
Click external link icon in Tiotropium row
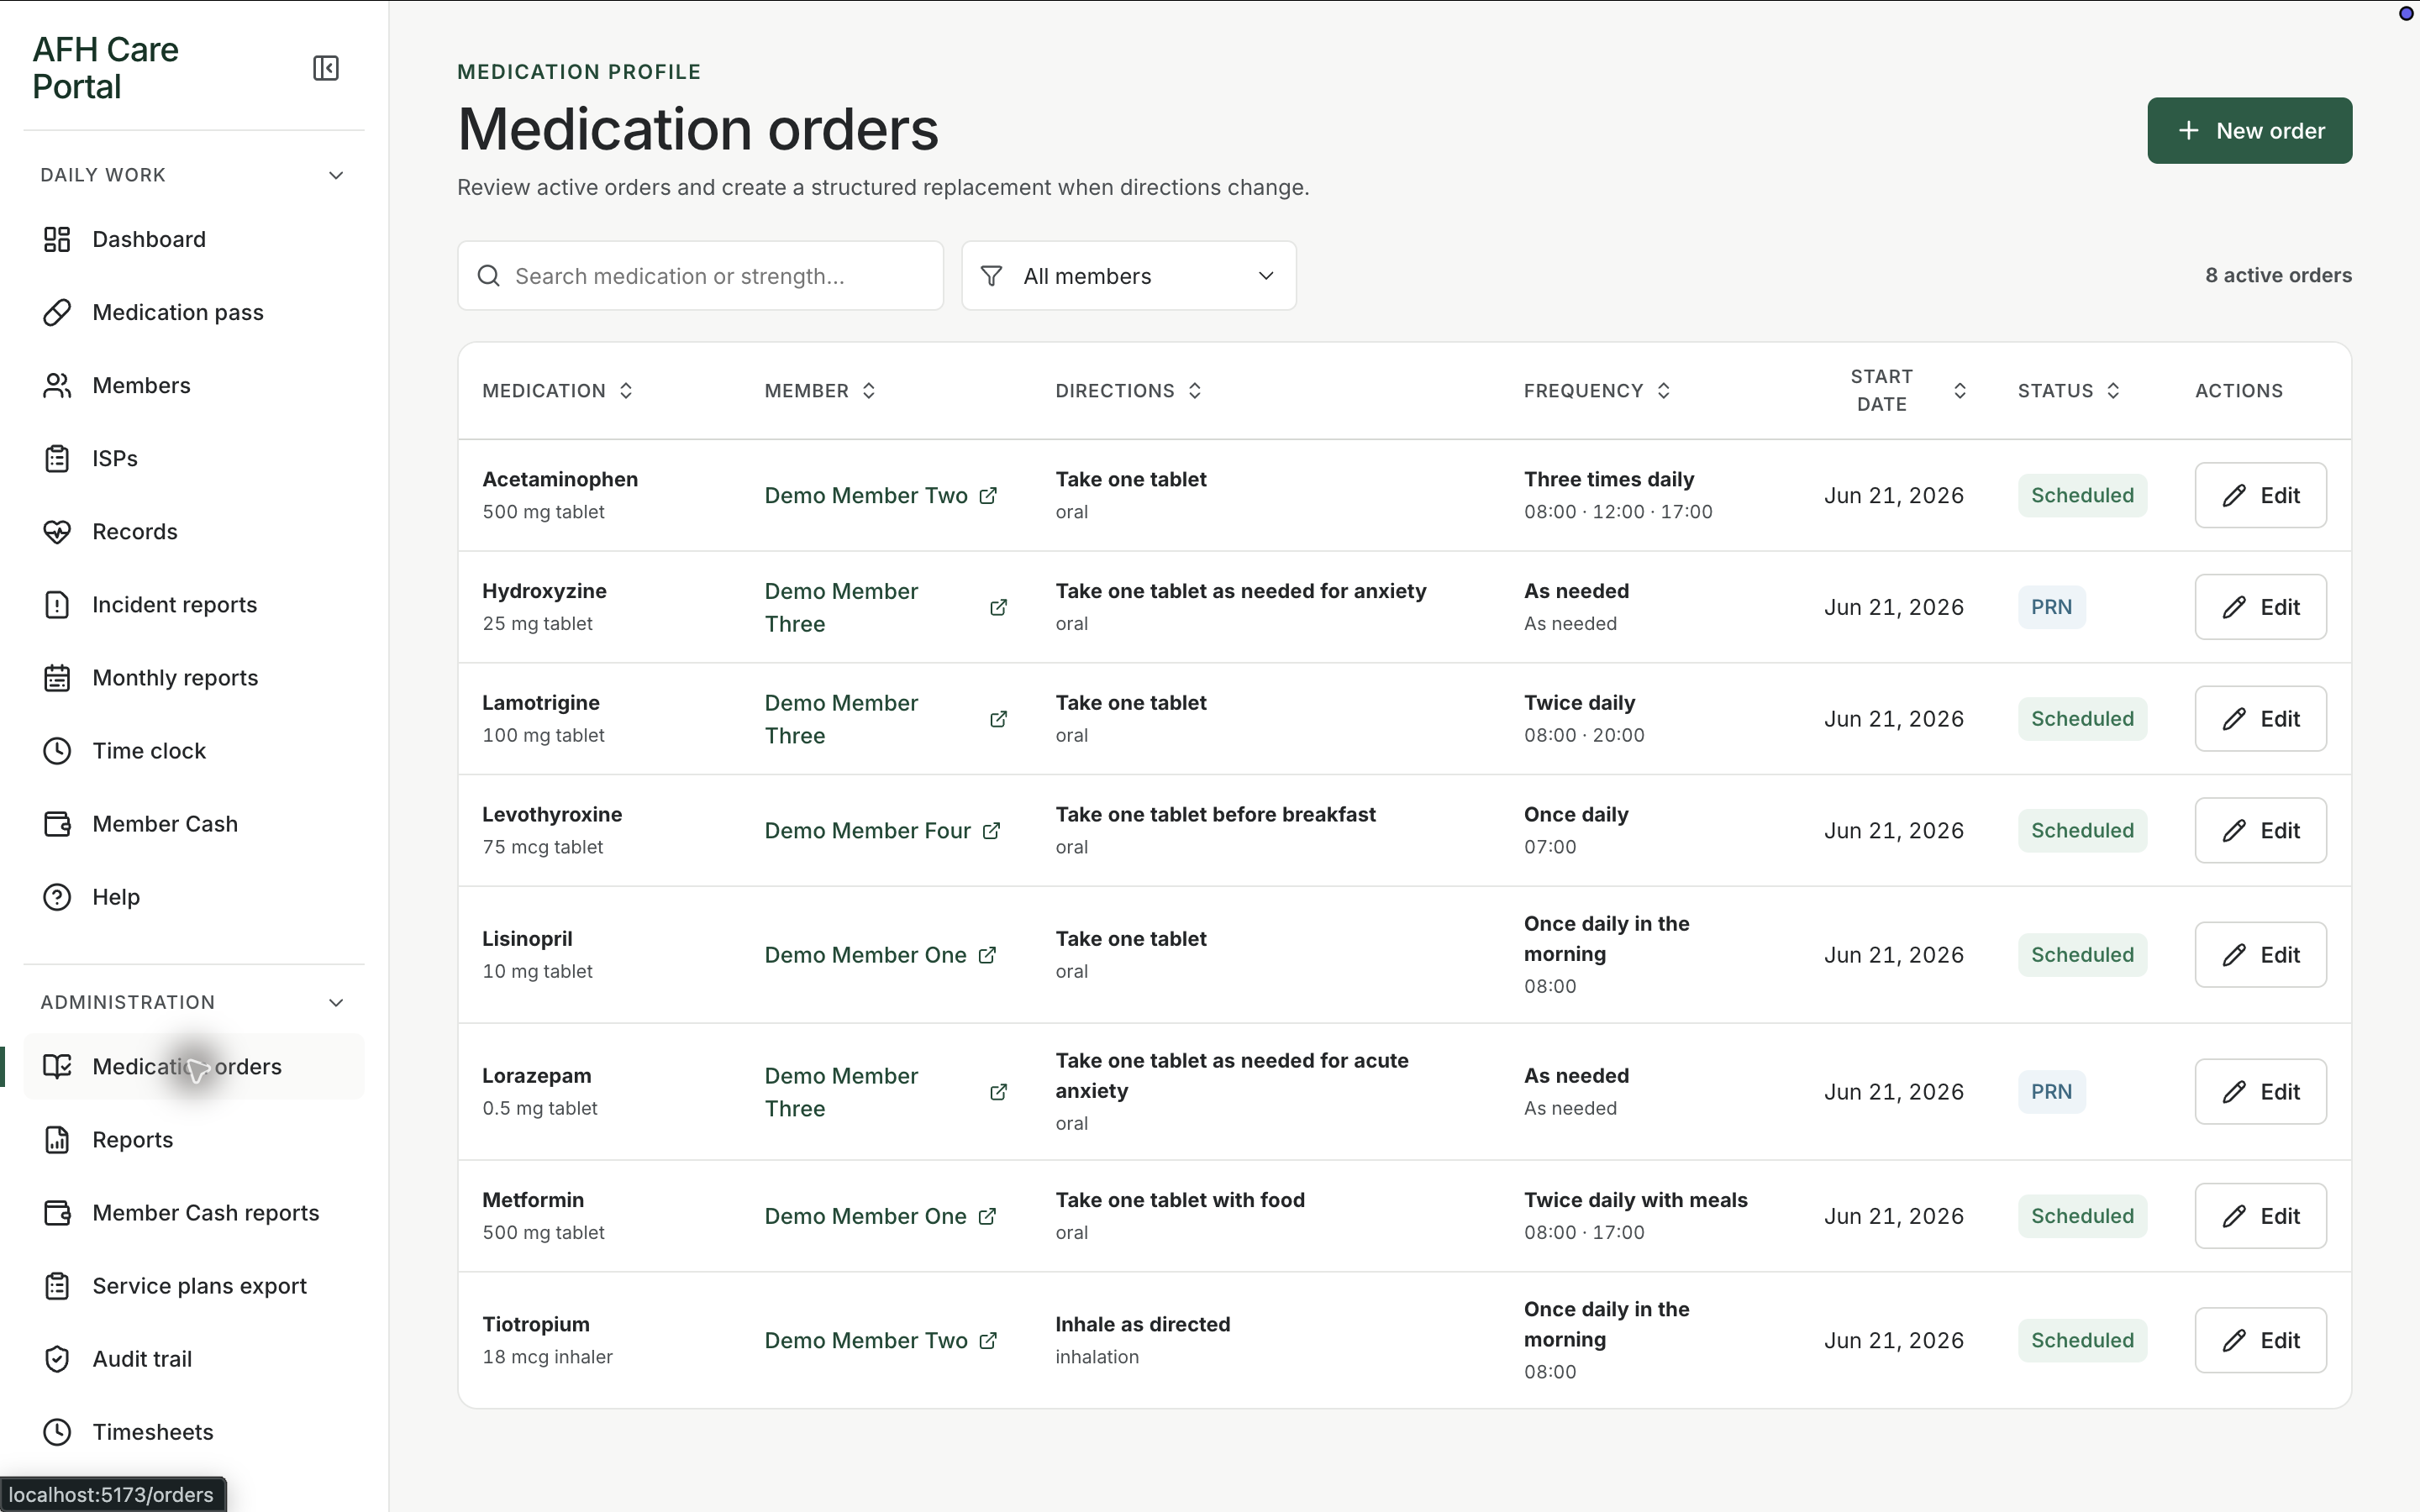[x=988, y=1340]
